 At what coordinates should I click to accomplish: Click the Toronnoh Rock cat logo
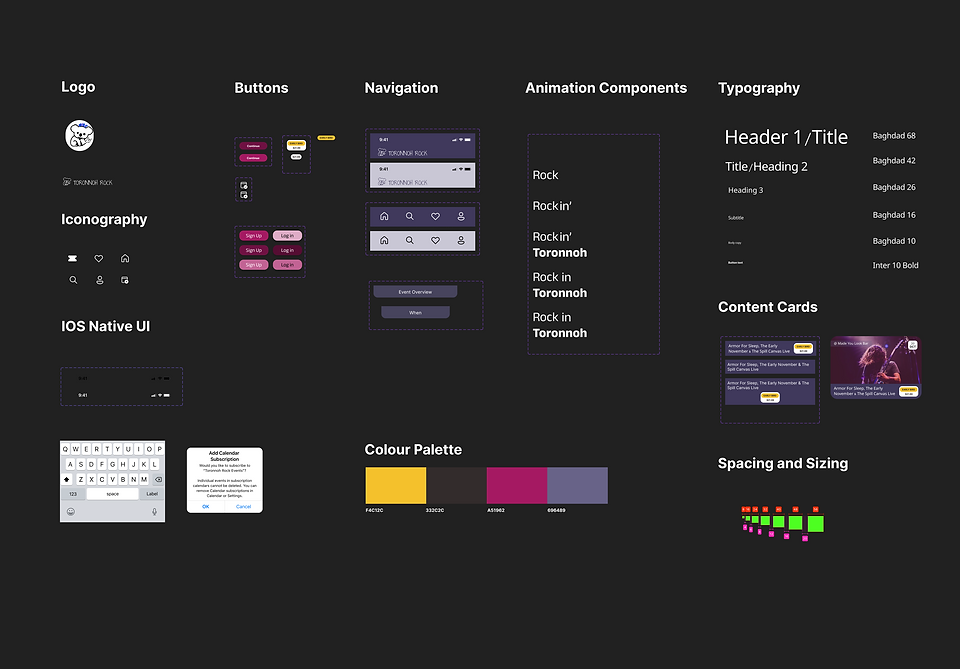coord(79,135)
